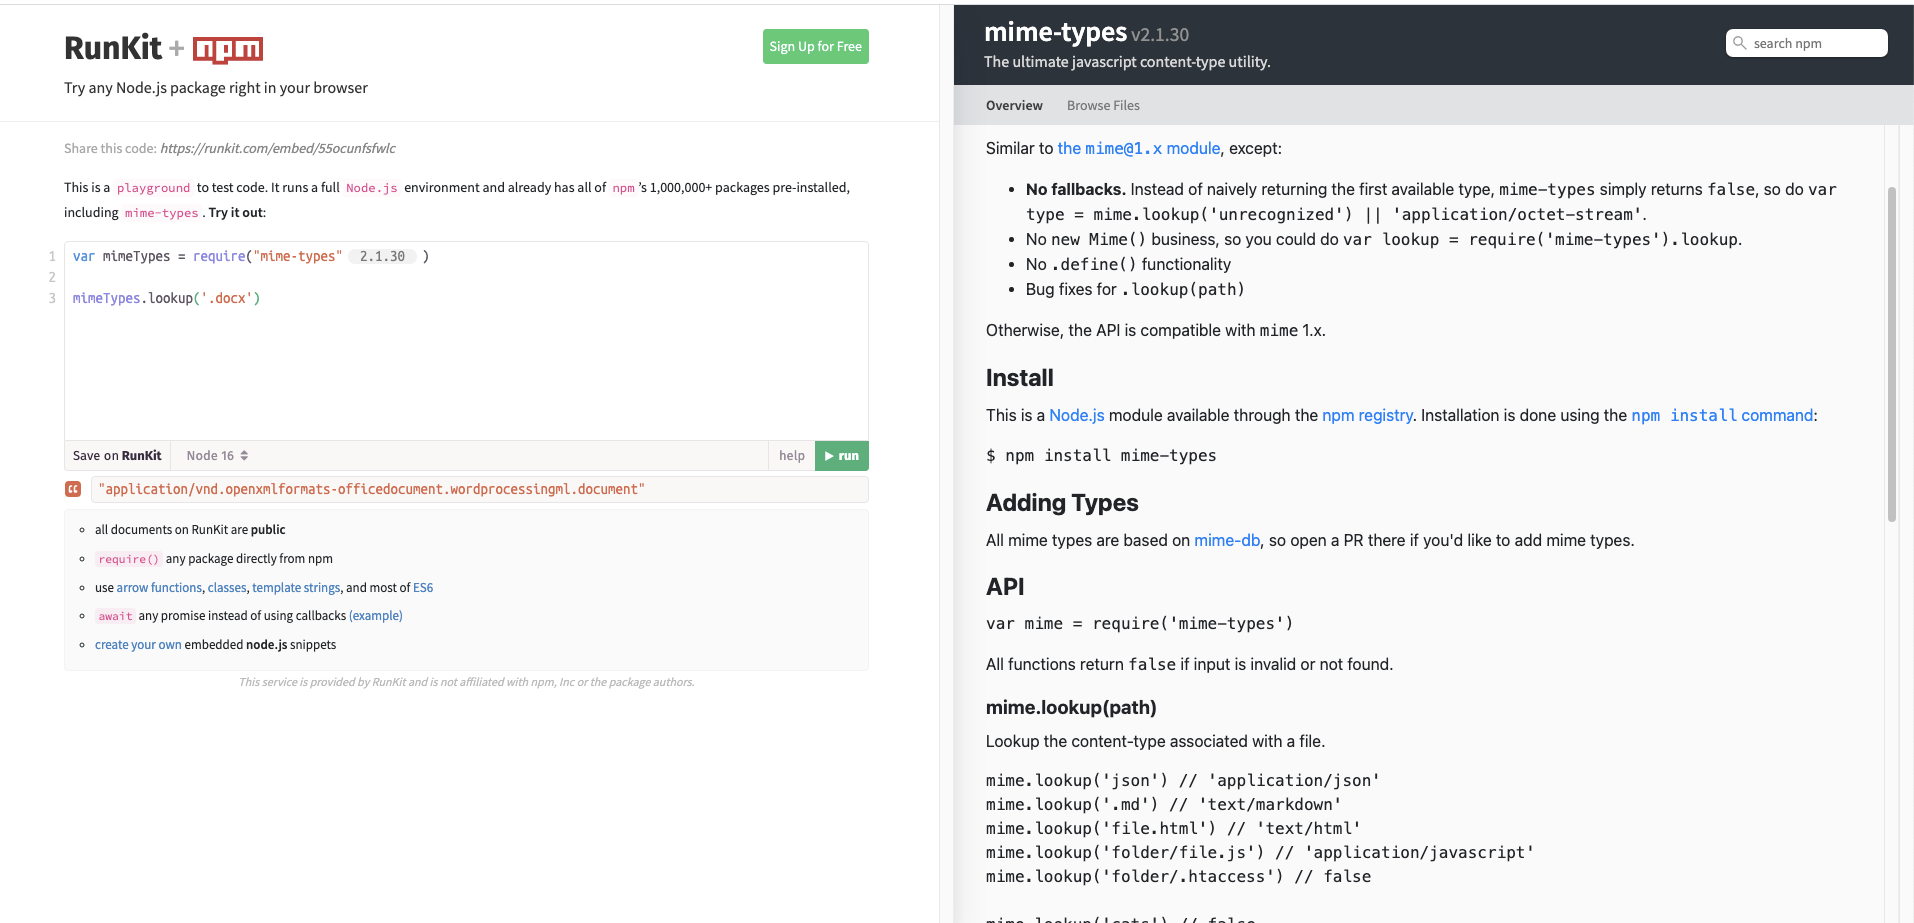This screenshot has height=923, width=1914.
Task: Select the Overview tab
Action: tap(1013, 105)
